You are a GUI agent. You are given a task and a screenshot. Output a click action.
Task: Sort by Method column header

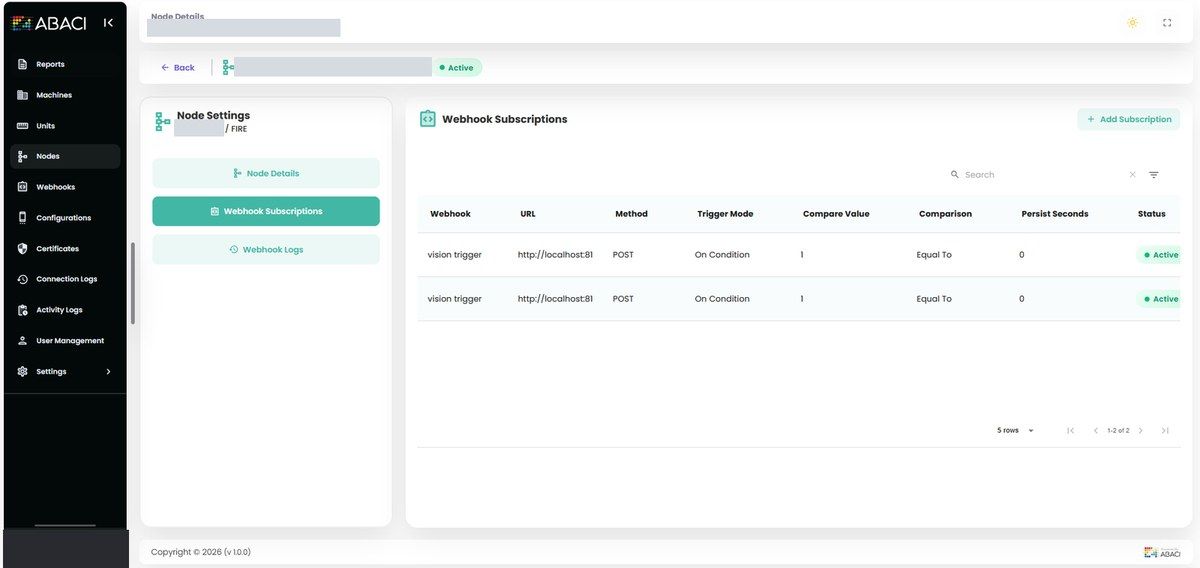coord(631,214)
